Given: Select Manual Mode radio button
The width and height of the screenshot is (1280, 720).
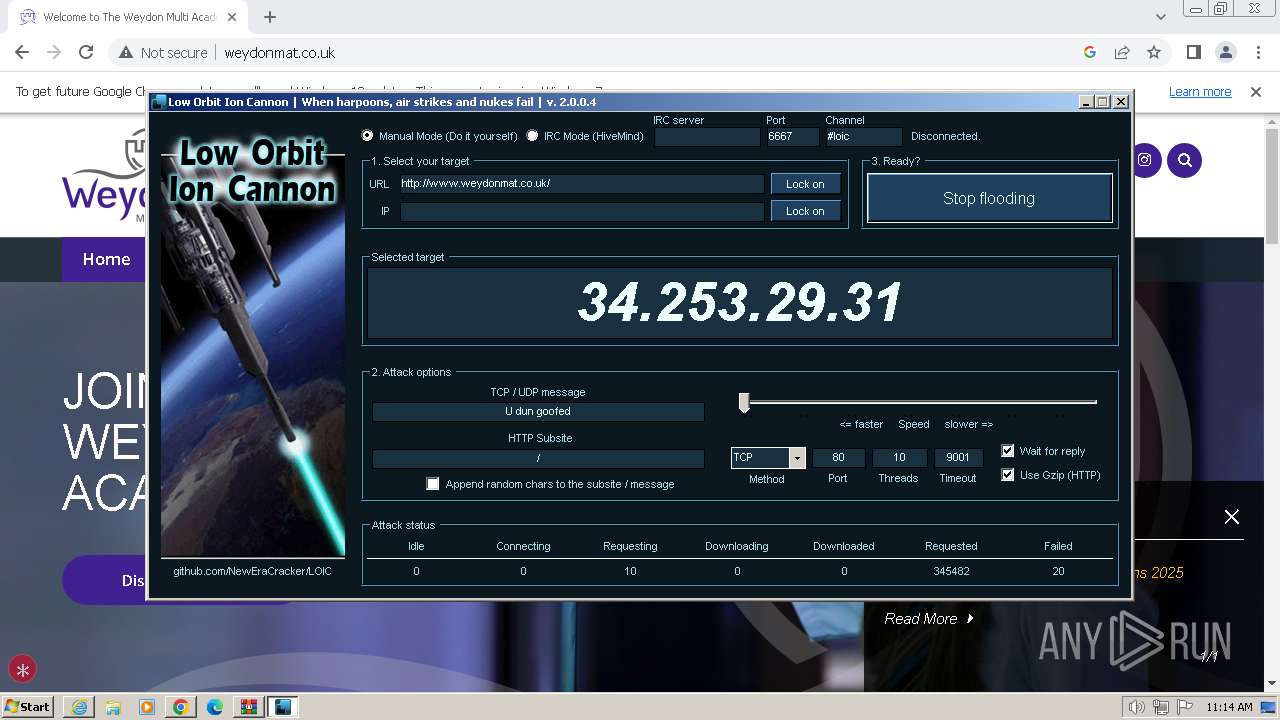Looking at the screenshot, I should (x=368, y=136).
